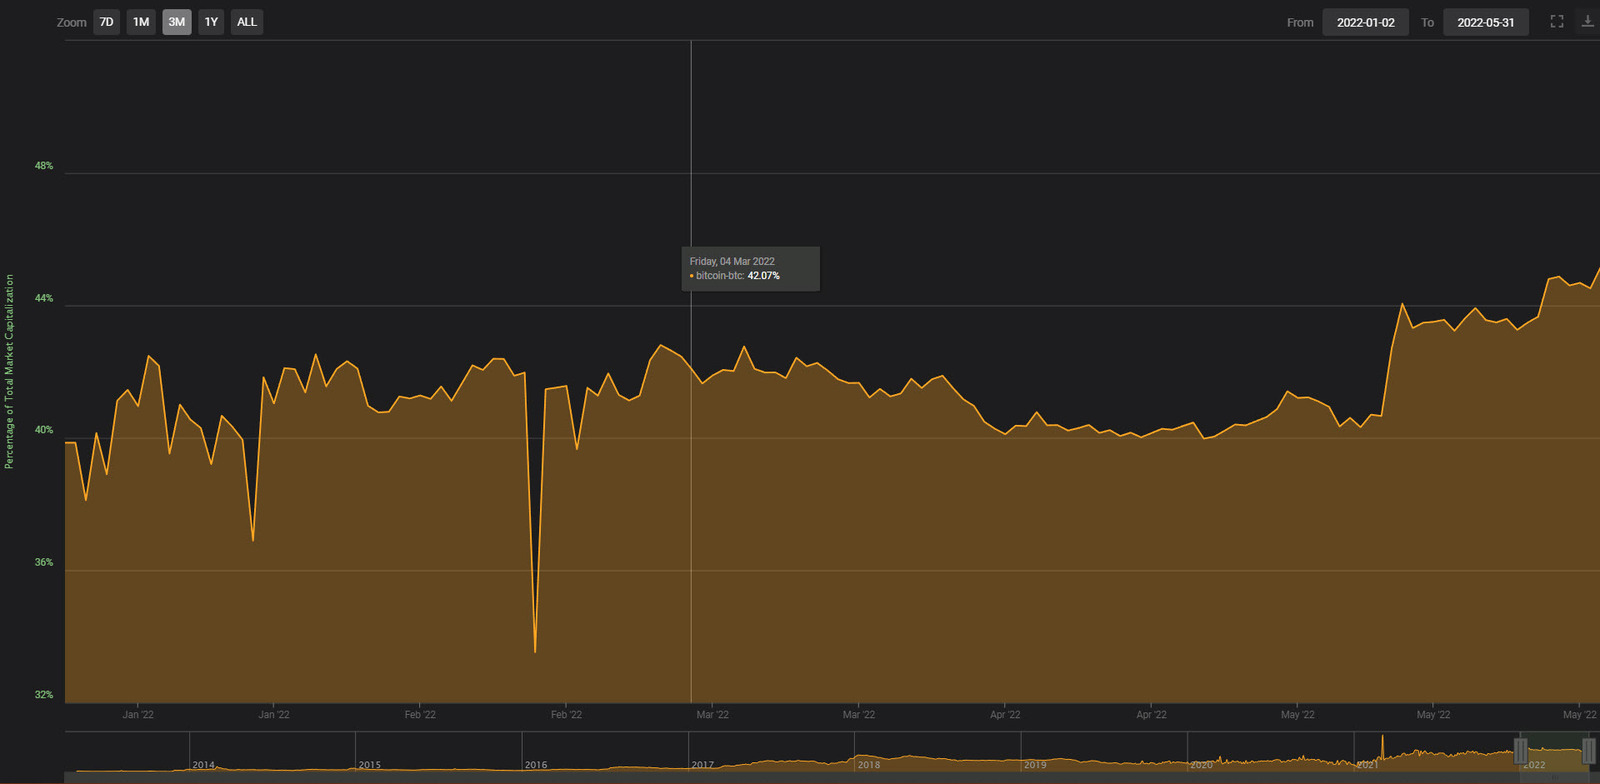Switch zoom to 1M

point(141,22)
